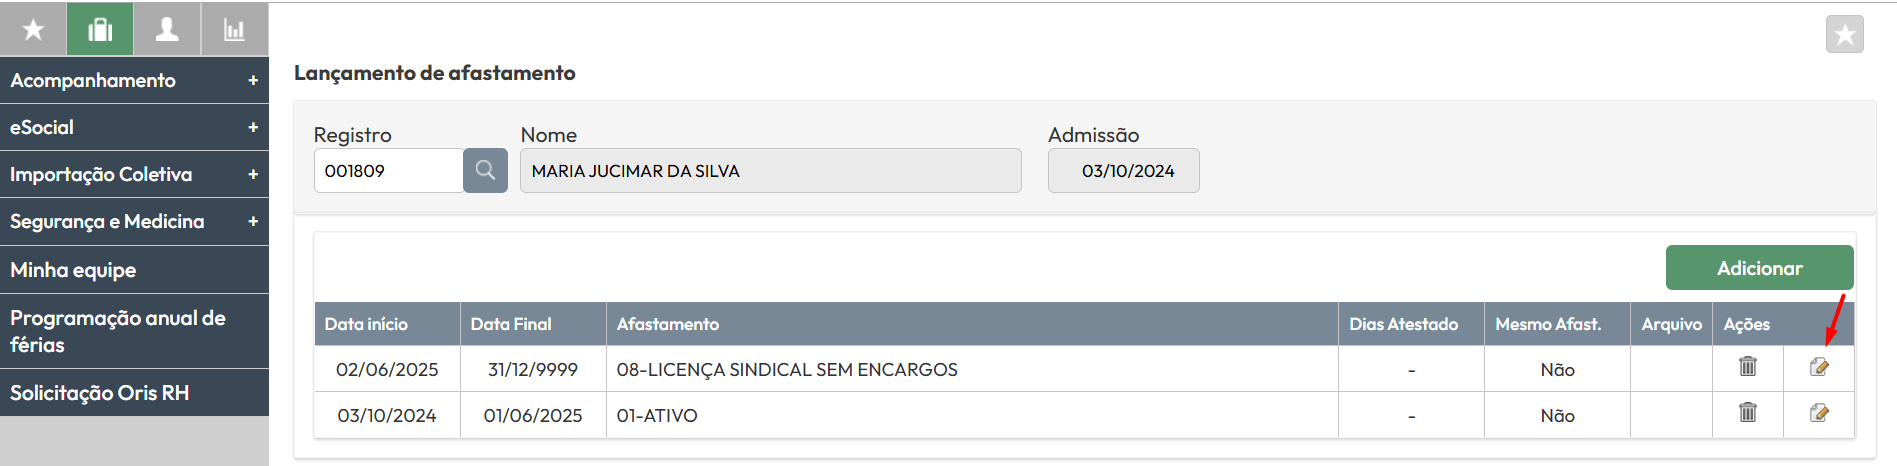
Task: Click the green Adicionar button
Action: [1759, 268]
